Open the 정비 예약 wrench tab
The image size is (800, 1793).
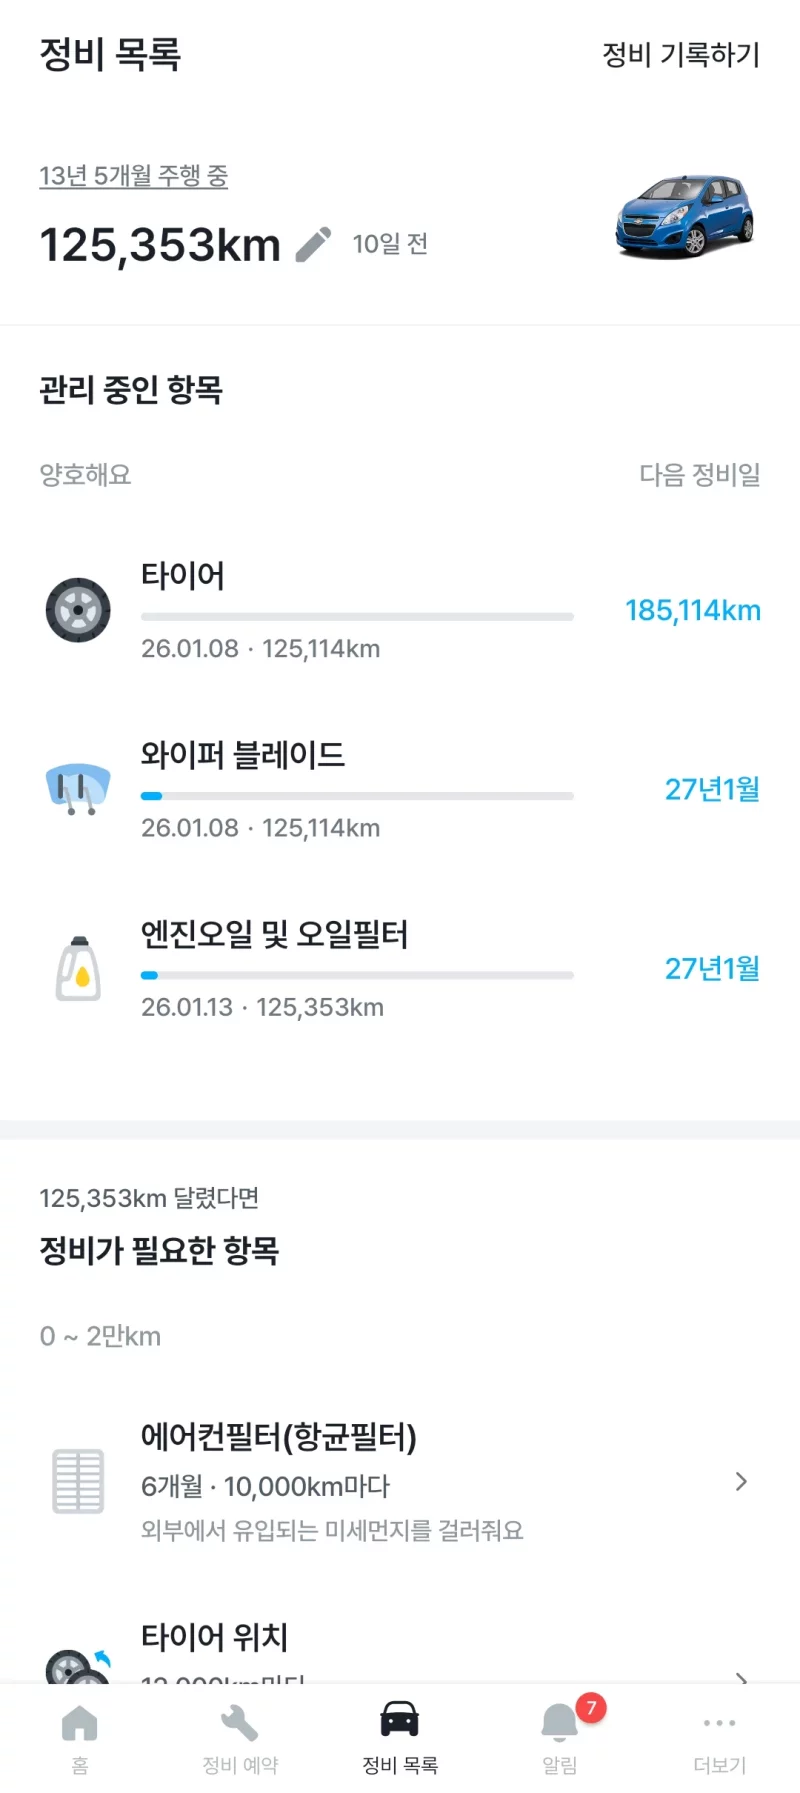click(x=240, y=1724)
